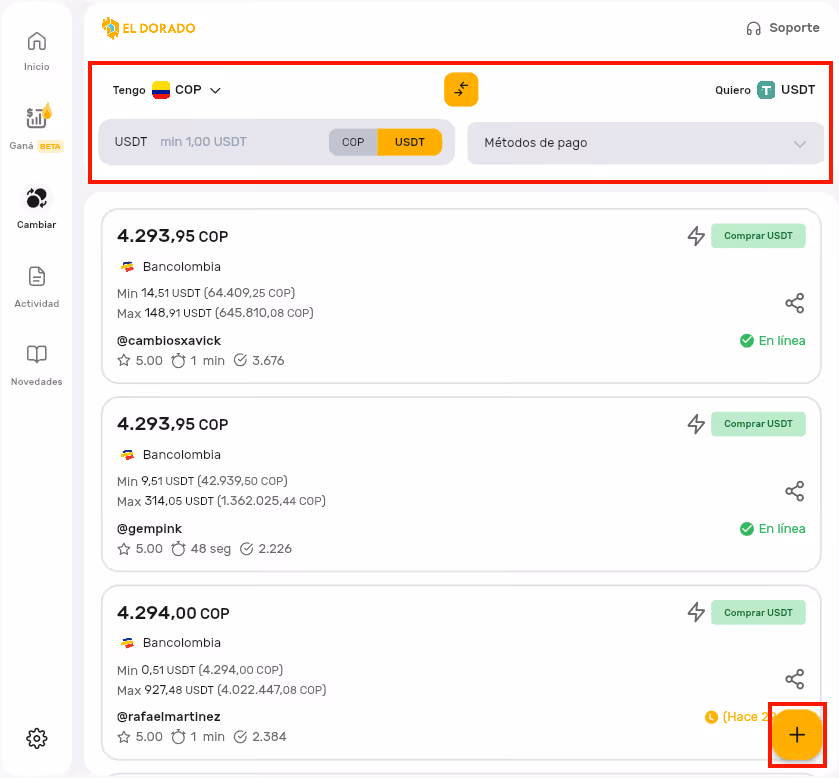Click the 48 seg response time
Image resolution: width=839 pixels, height=778 pixels.
click(201, 548)
